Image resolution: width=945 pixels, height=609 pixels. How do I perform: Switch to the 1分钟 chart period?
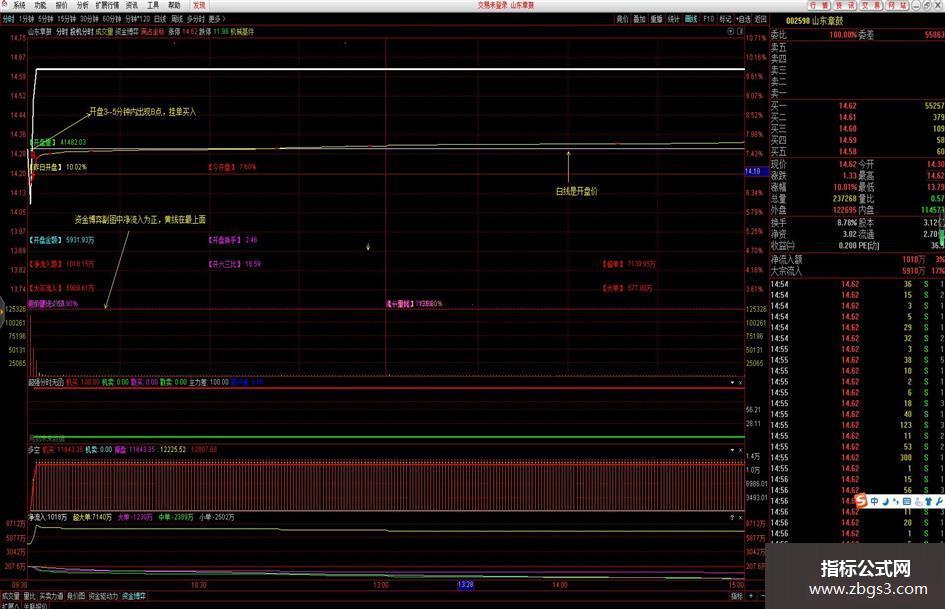[27, 19]
